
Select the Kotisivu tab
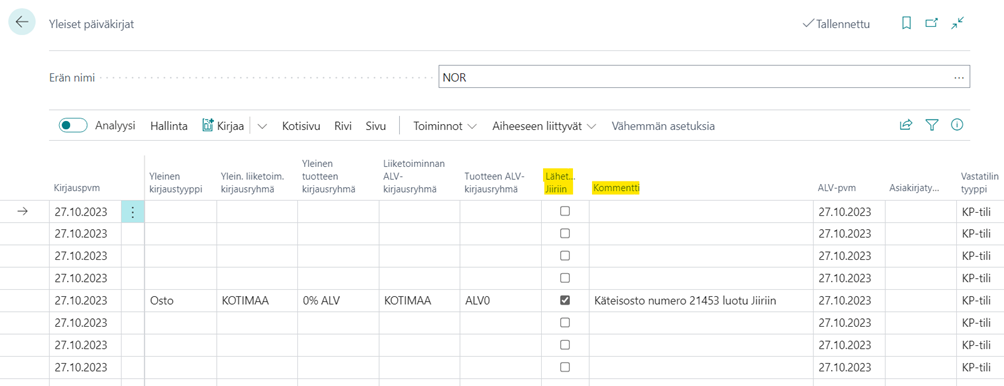301,126
